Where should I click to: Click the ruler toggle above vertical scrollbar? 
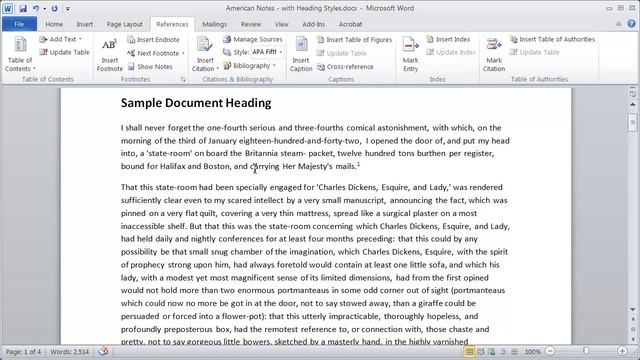coord(633,94)
